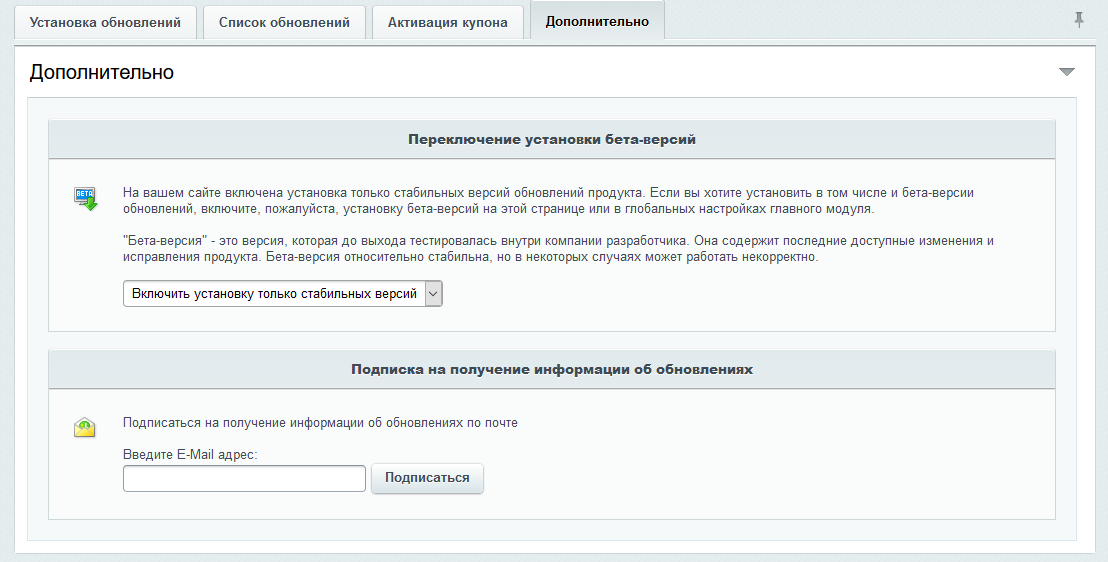The width and height of the screenshot is (1108, 562).
Task: Click the BETA download icon
Action: coord(85,198)
